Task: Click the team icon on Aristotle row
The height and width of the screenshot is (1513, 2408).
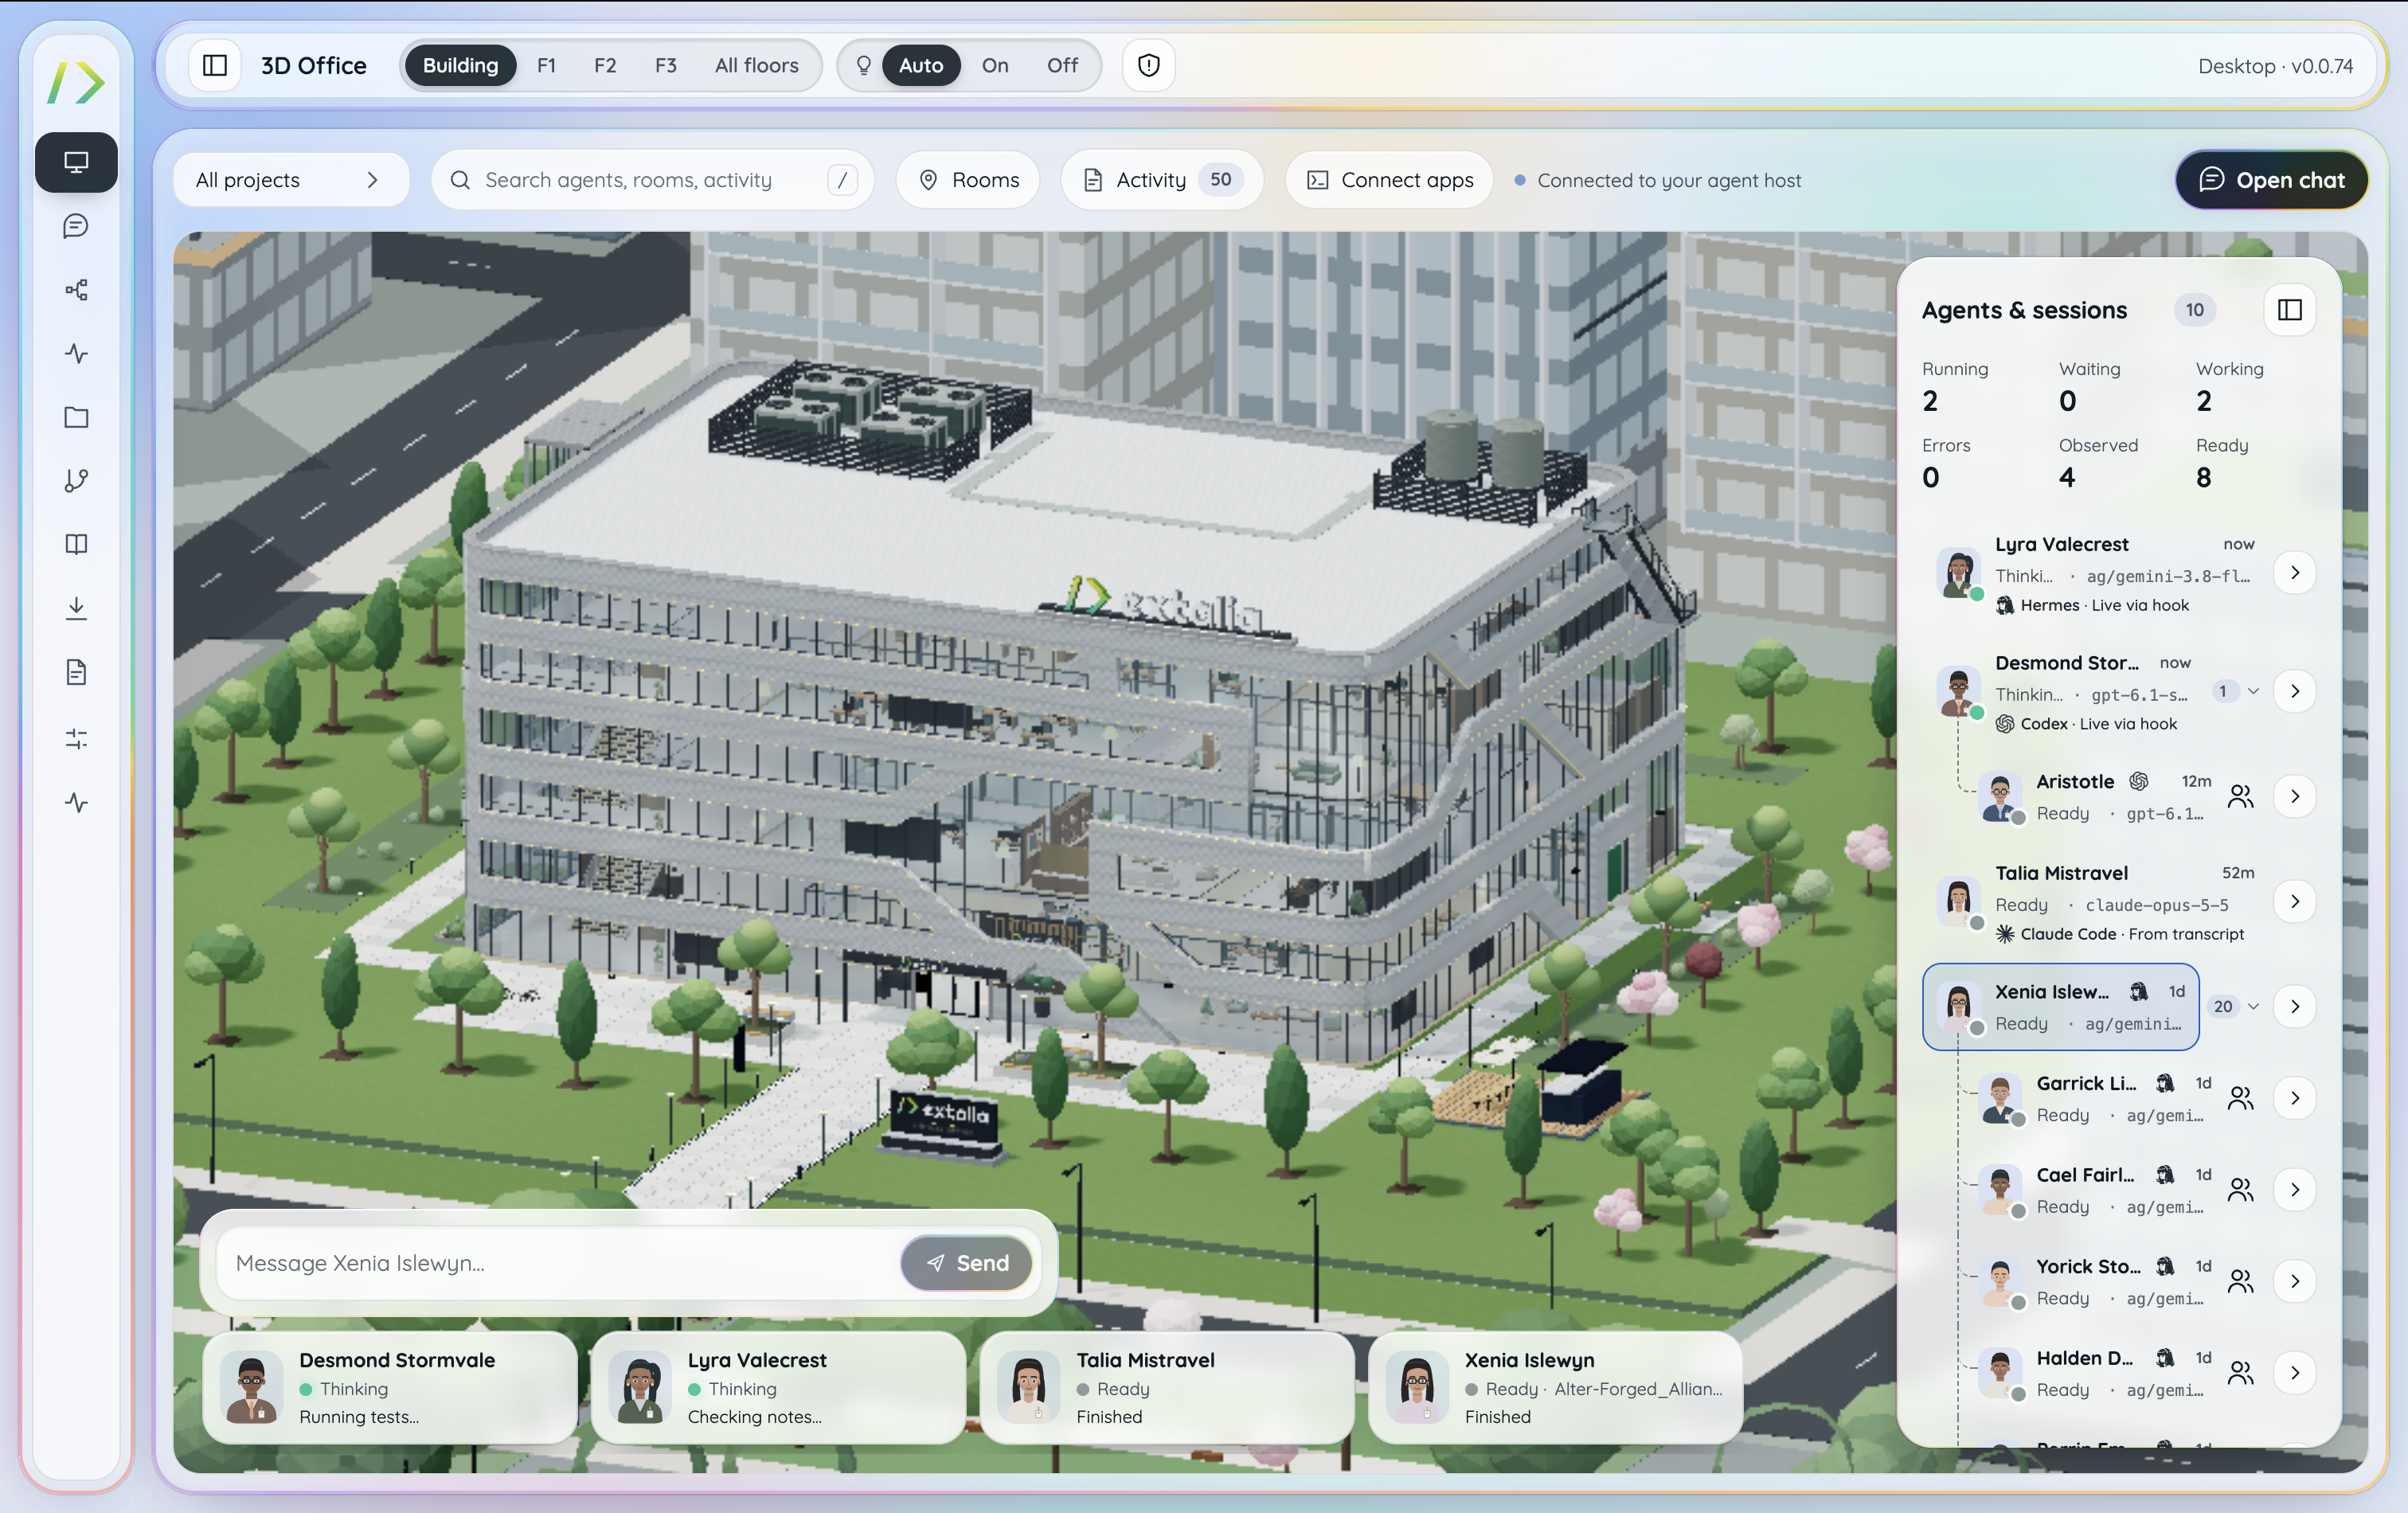Action: pos(2240,797)
